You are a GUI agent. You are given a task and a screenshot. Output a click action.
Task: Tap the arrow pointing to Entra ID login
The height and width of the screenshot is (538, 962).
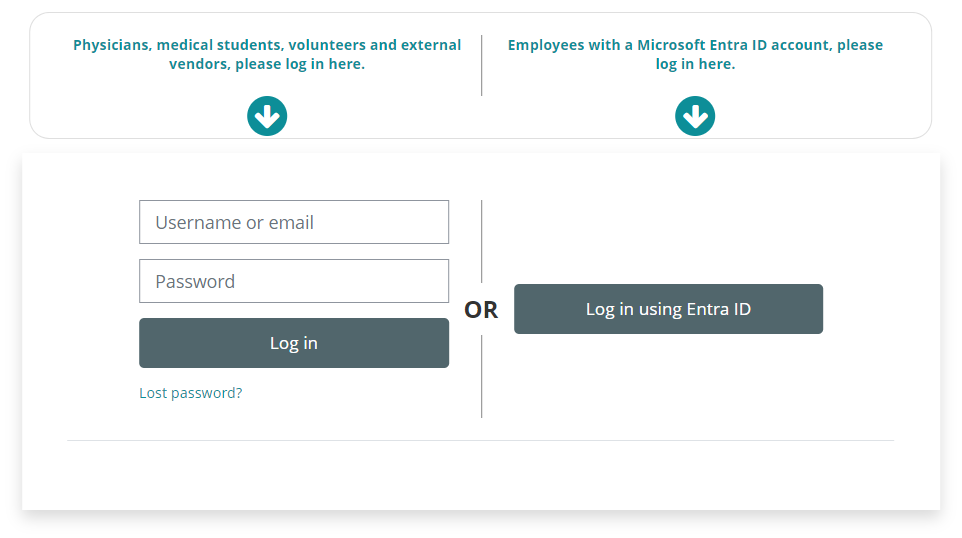[x=695, y=117]
